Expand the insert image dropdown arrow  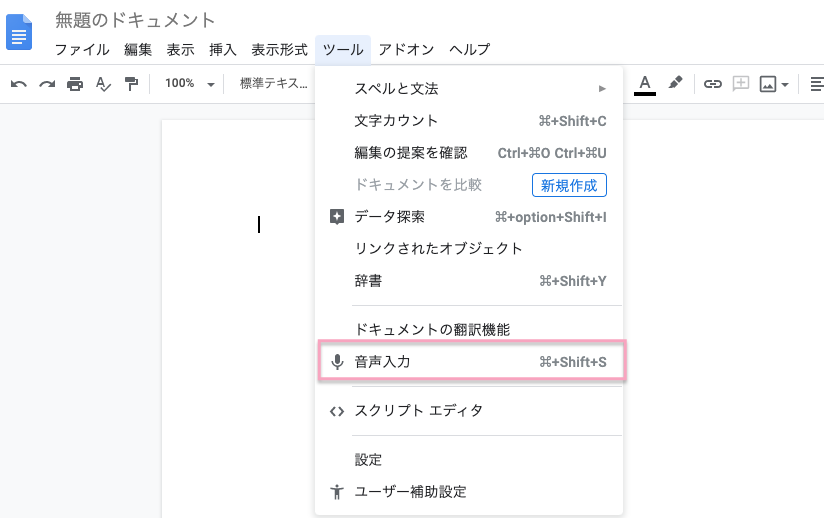[786, 85]
